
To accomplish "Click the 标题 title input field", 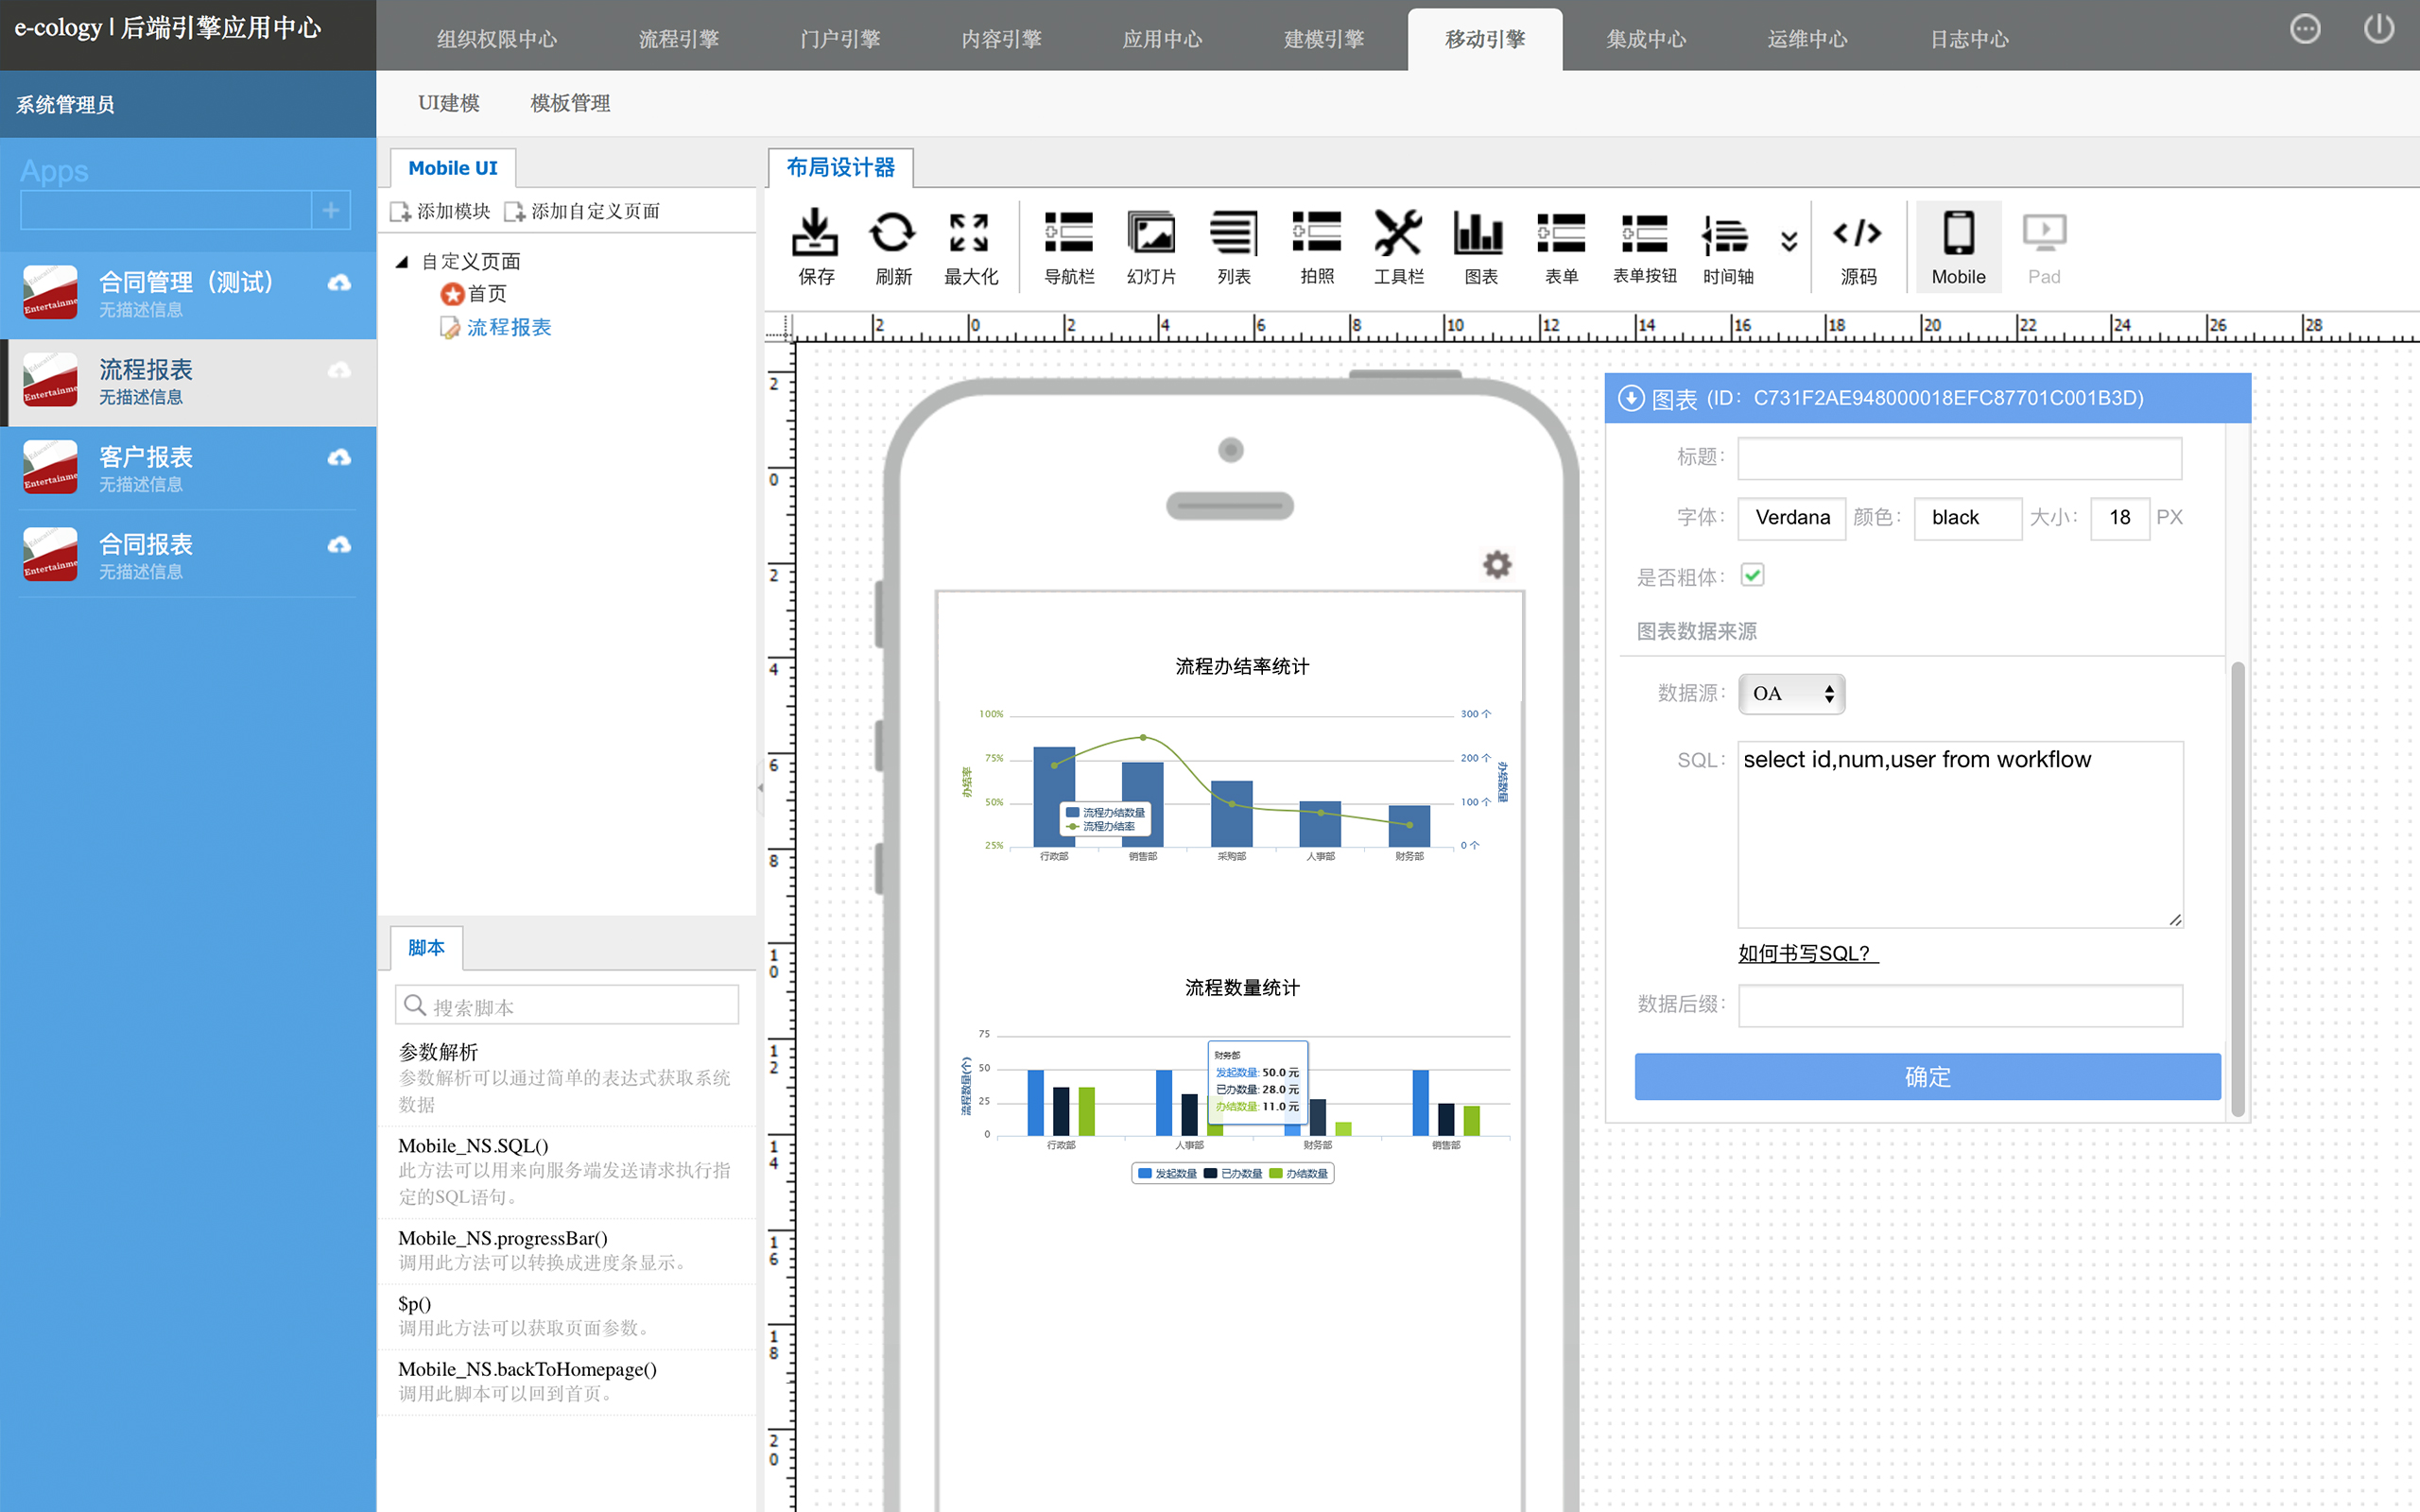I will [x=1959, y=458].
